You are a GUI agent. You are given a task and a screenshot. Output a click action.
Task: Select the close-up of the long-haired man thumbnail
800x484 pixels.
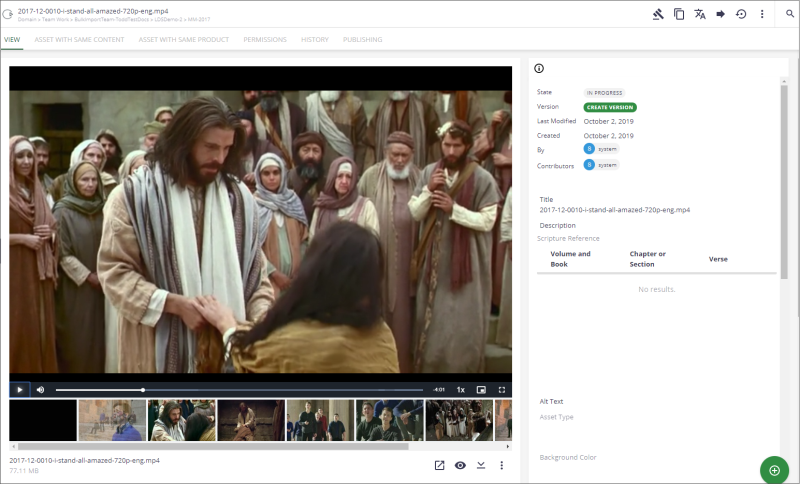tap(182, 420)
